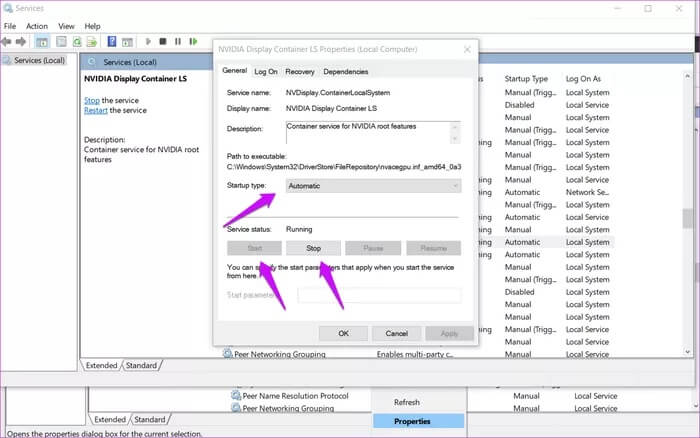Switch to the General tab
The width and height of the screenshot is (700, 438).
click(235, 70)
